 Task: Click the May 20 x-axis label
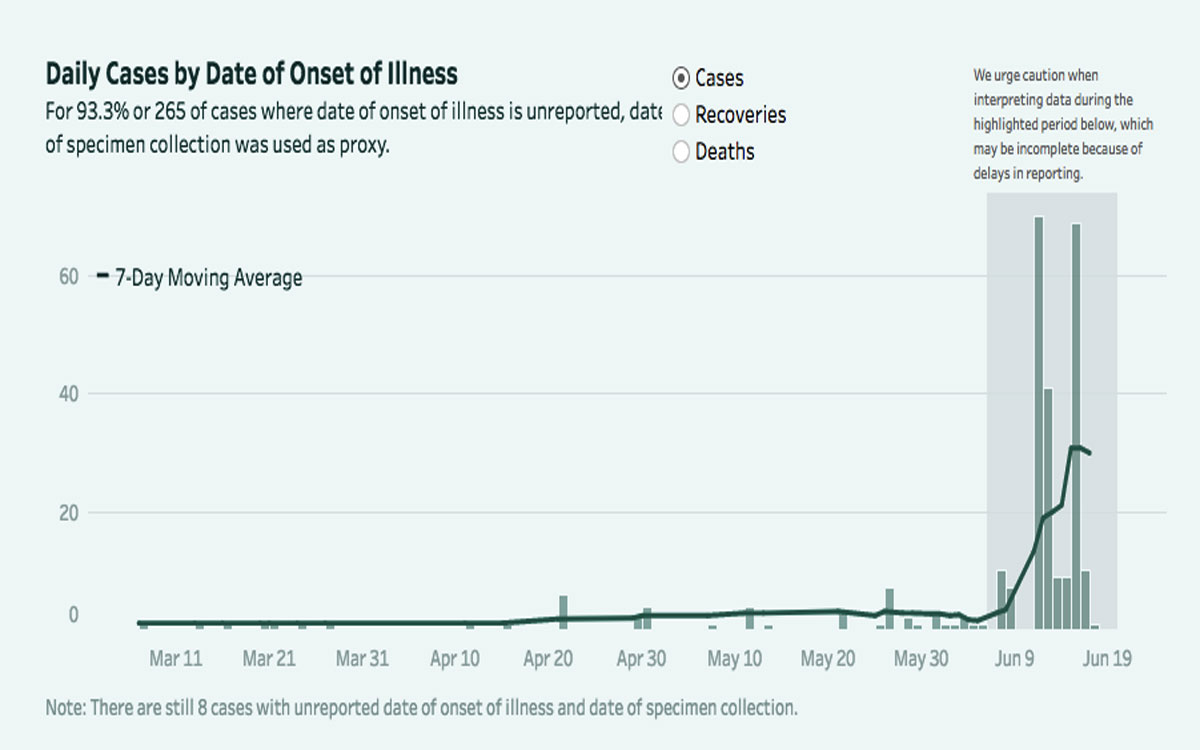point(829,659)
